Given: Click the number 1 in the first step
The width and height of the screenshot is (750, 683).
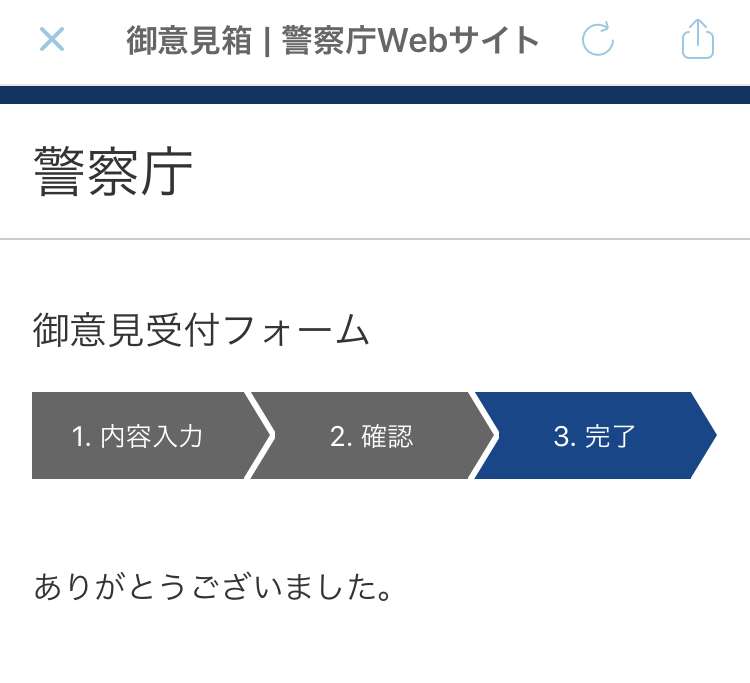Looking at the screenshot, I should pyautogui.click(x=78, y=437).
